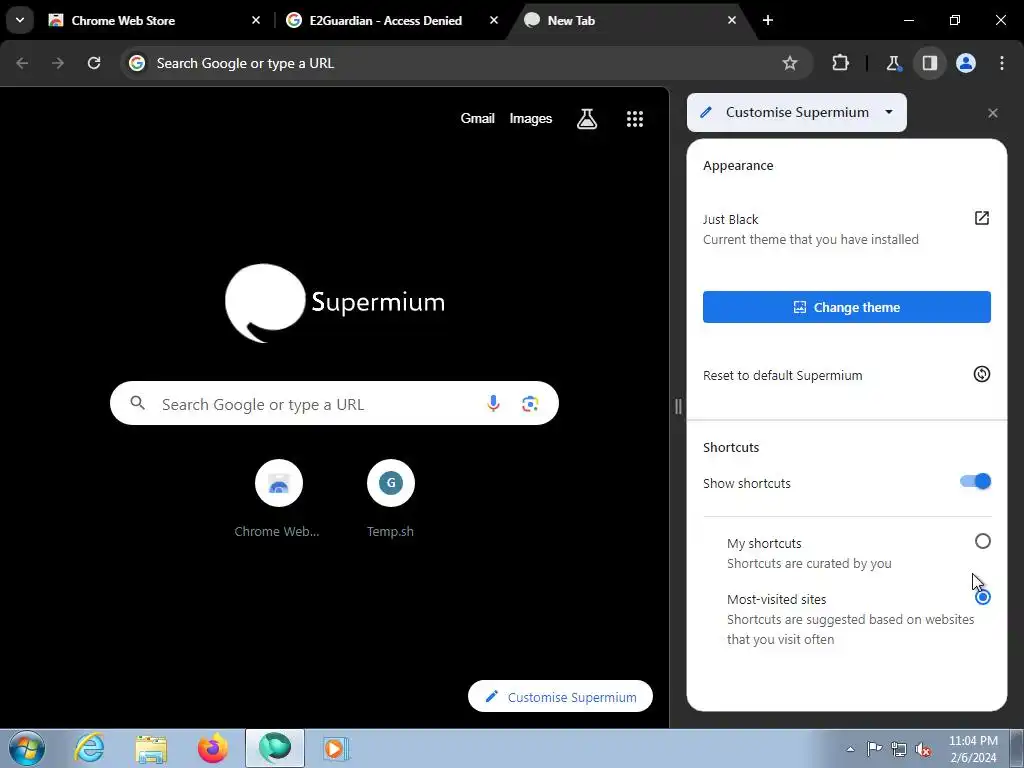The height and width of the screenshot is (768, 1024).
Task: Launch Firefox from taskbar
Action: tap(213, 748)
